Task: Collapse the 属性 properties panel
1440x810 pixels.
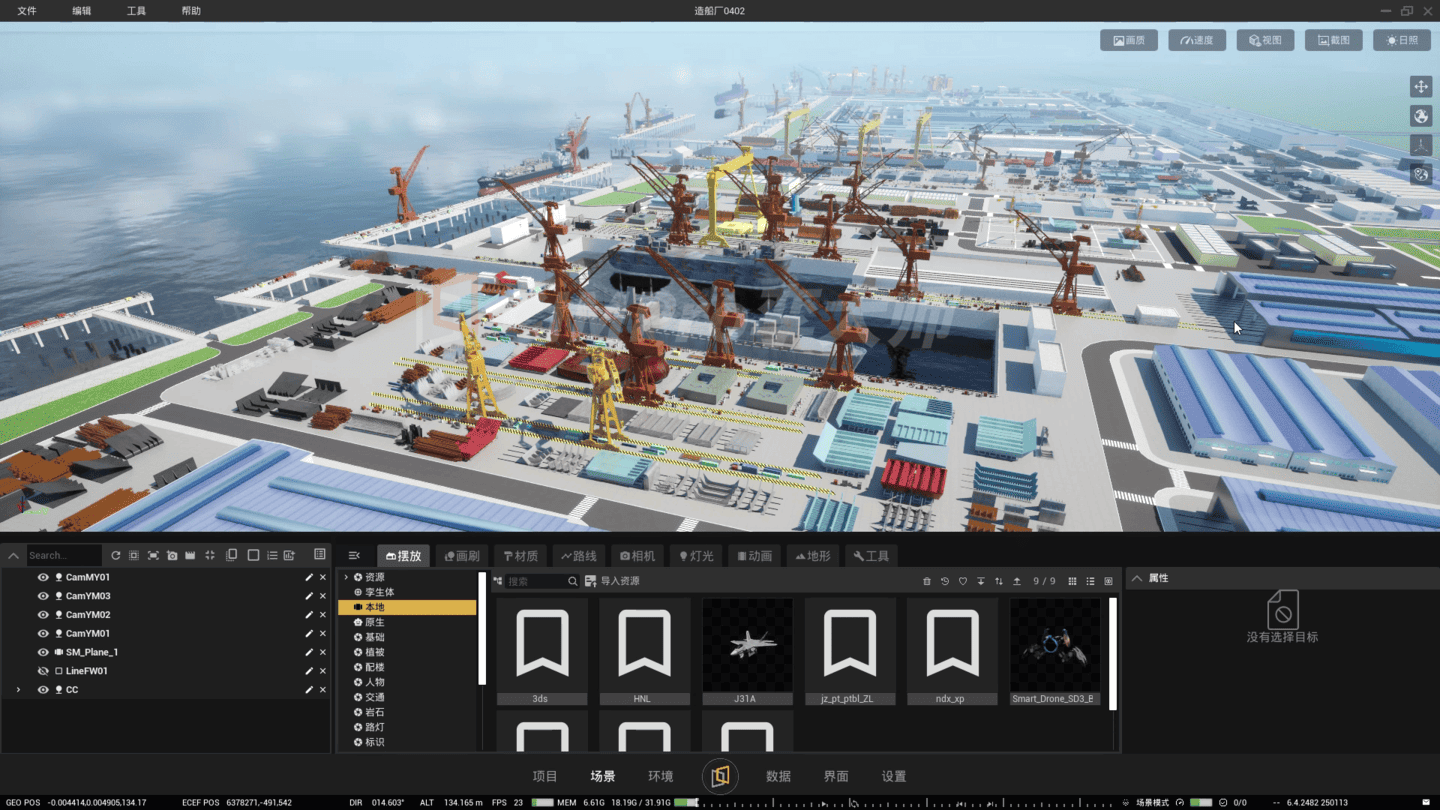Action: pos(1137,578)
